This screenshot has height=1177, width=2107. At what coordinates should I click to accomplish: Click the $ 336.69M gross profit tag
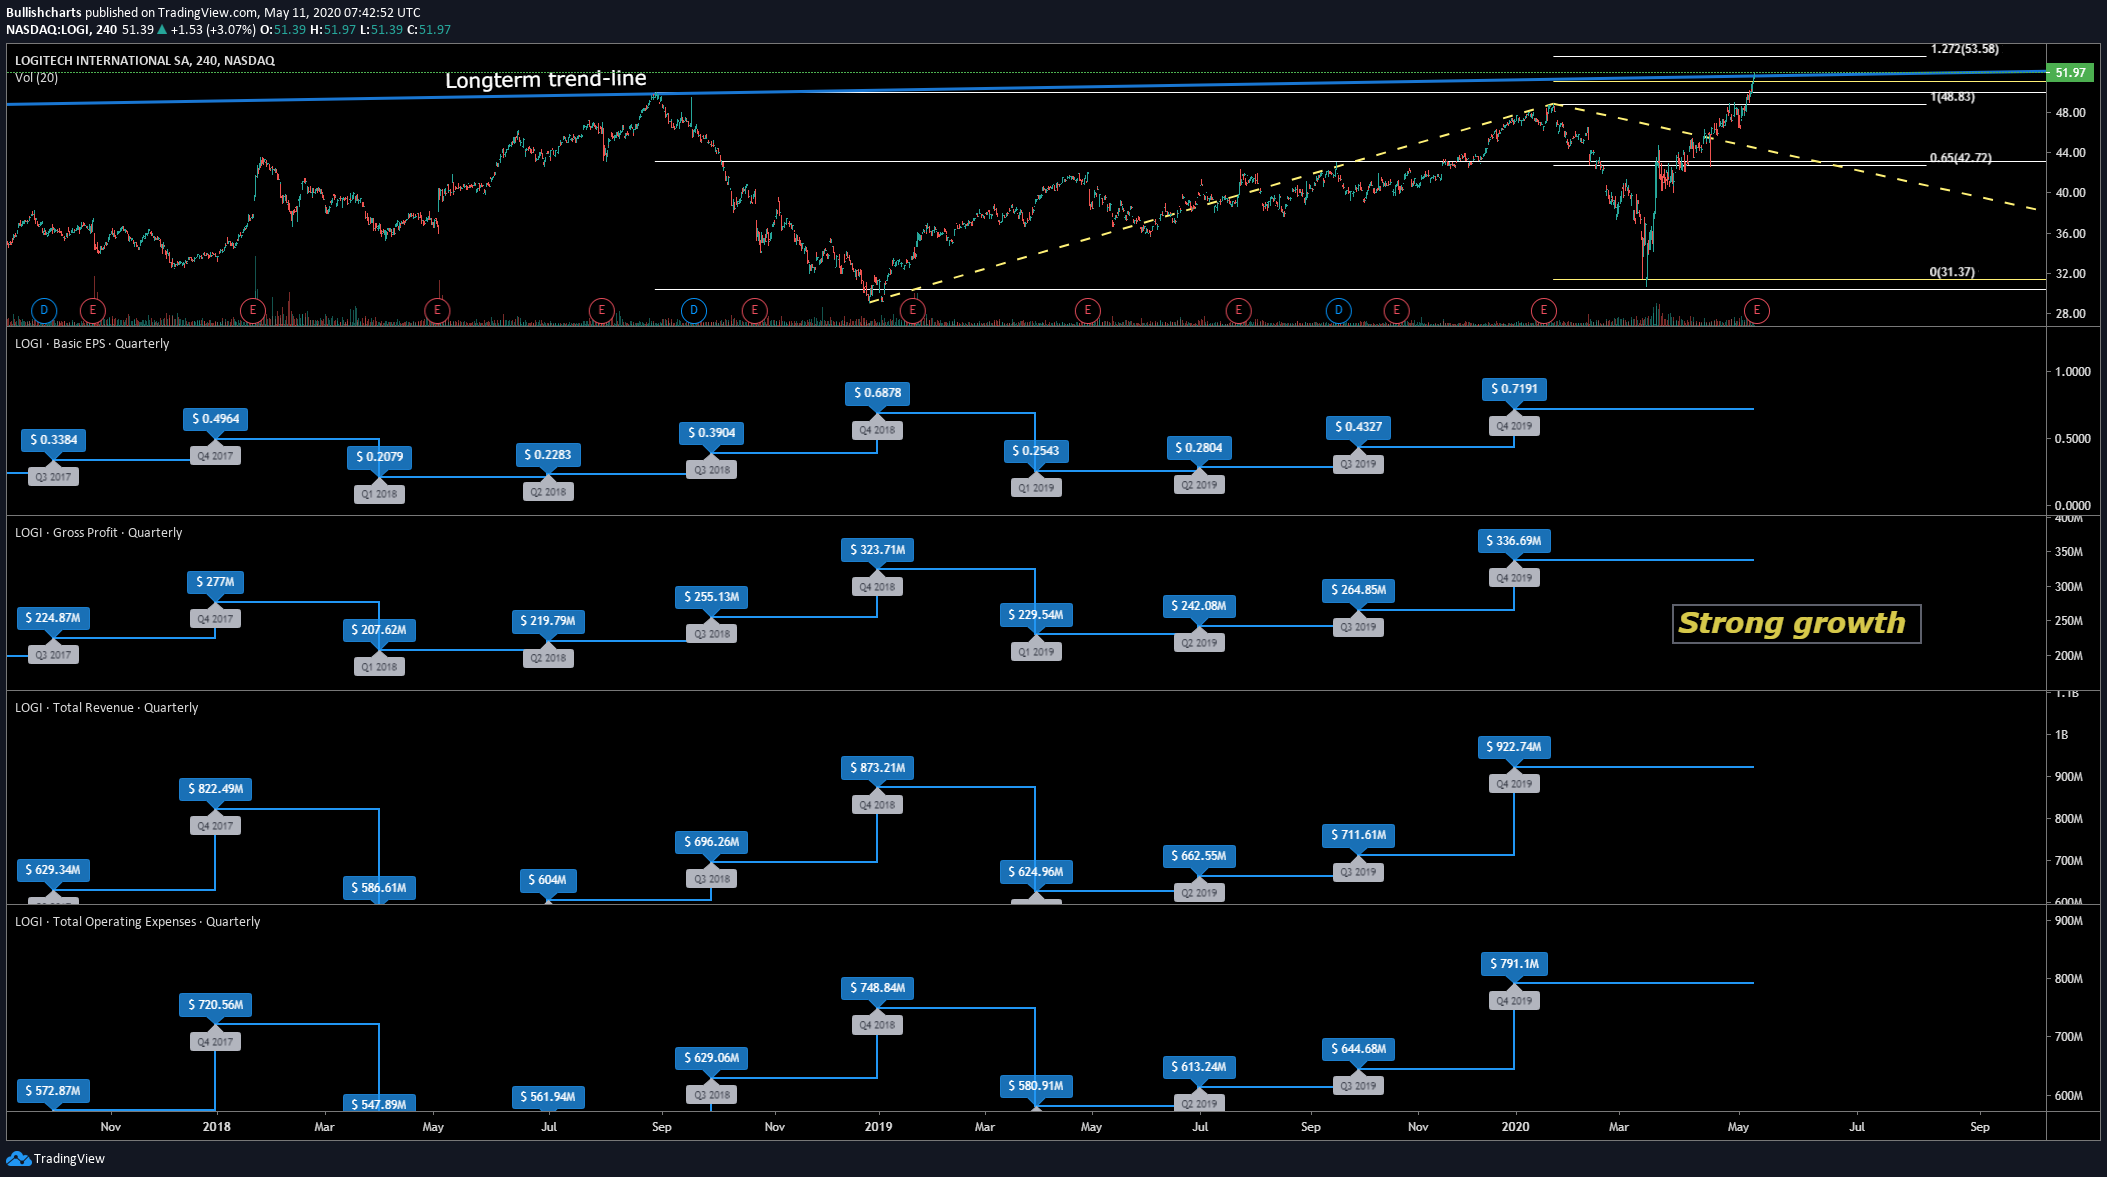tap(1514, 541)
